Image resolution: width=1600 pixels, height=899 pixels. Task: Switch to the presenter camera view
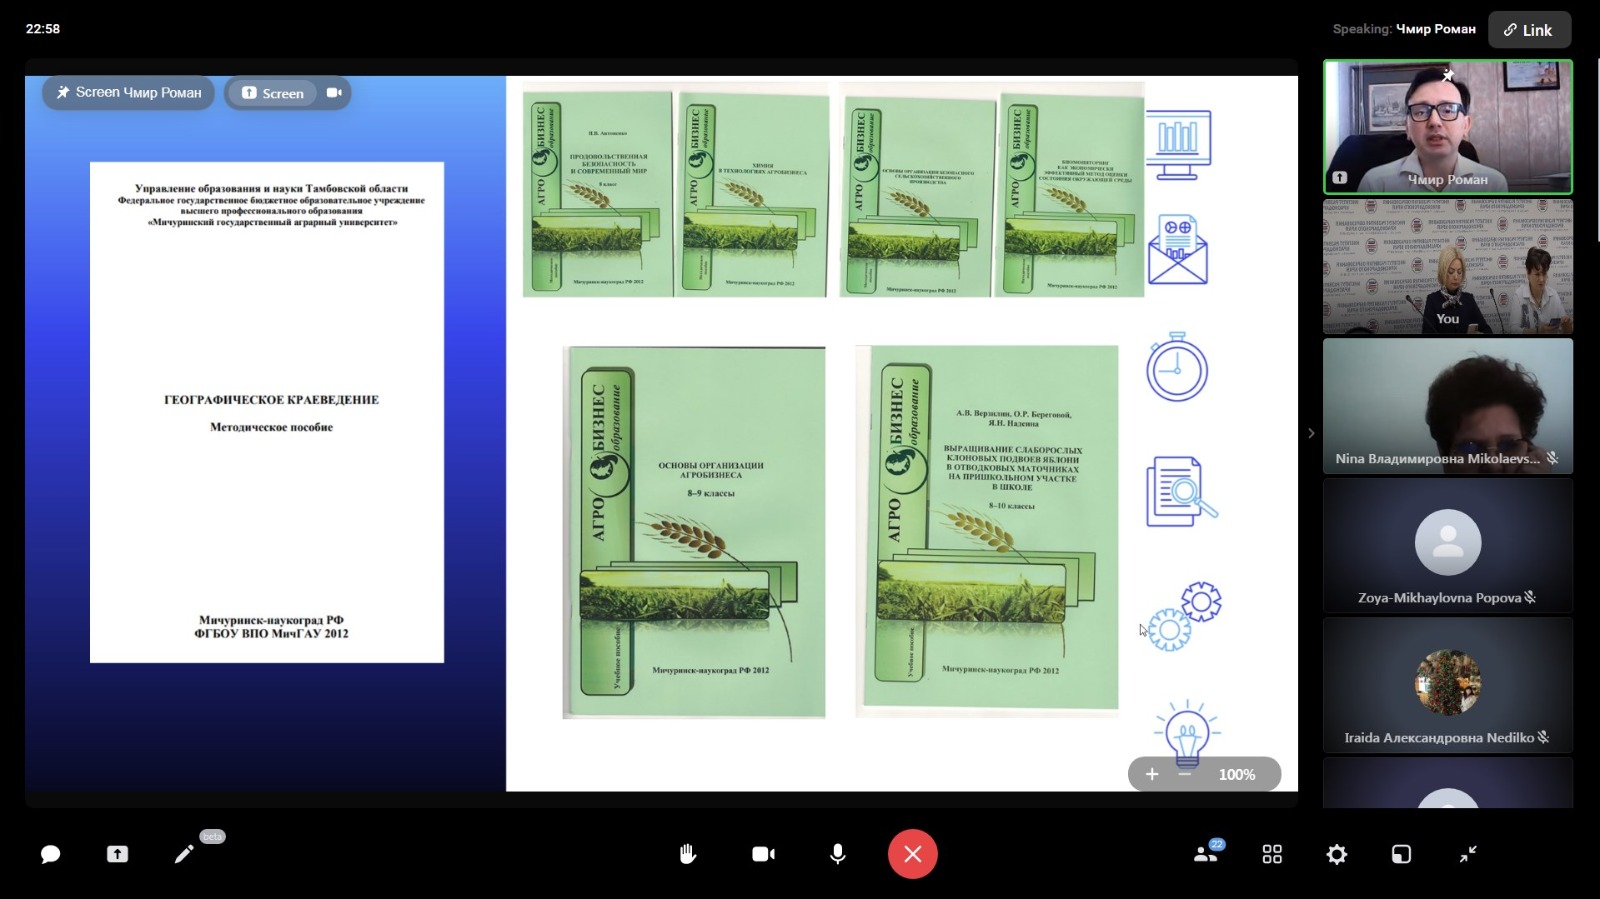tap(334, 93)
